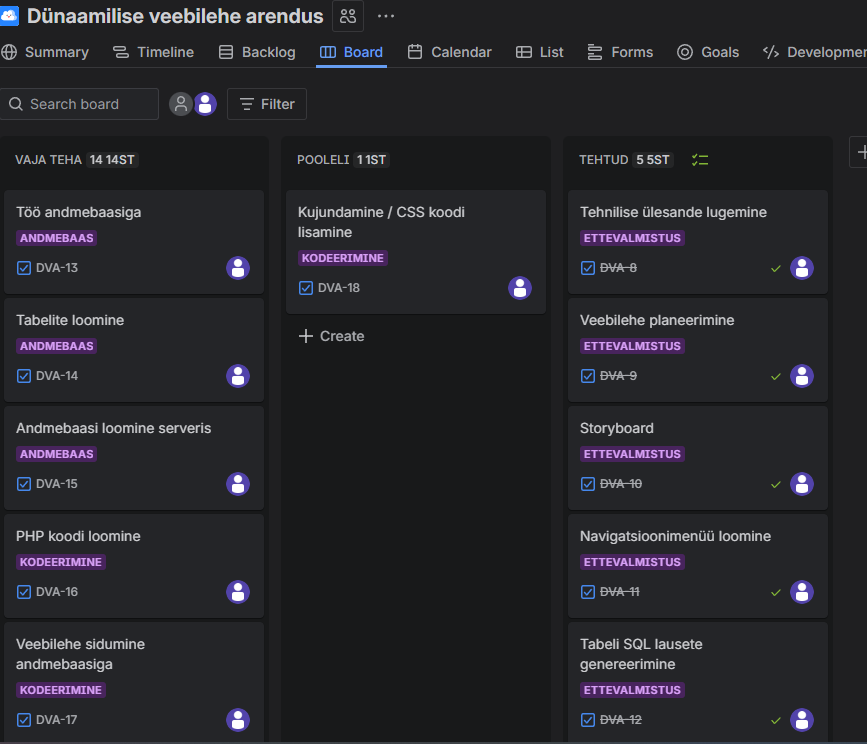Click the ANDMEBAAS label on Tabelite loomine
867x744 pixels.
(57, 346)
